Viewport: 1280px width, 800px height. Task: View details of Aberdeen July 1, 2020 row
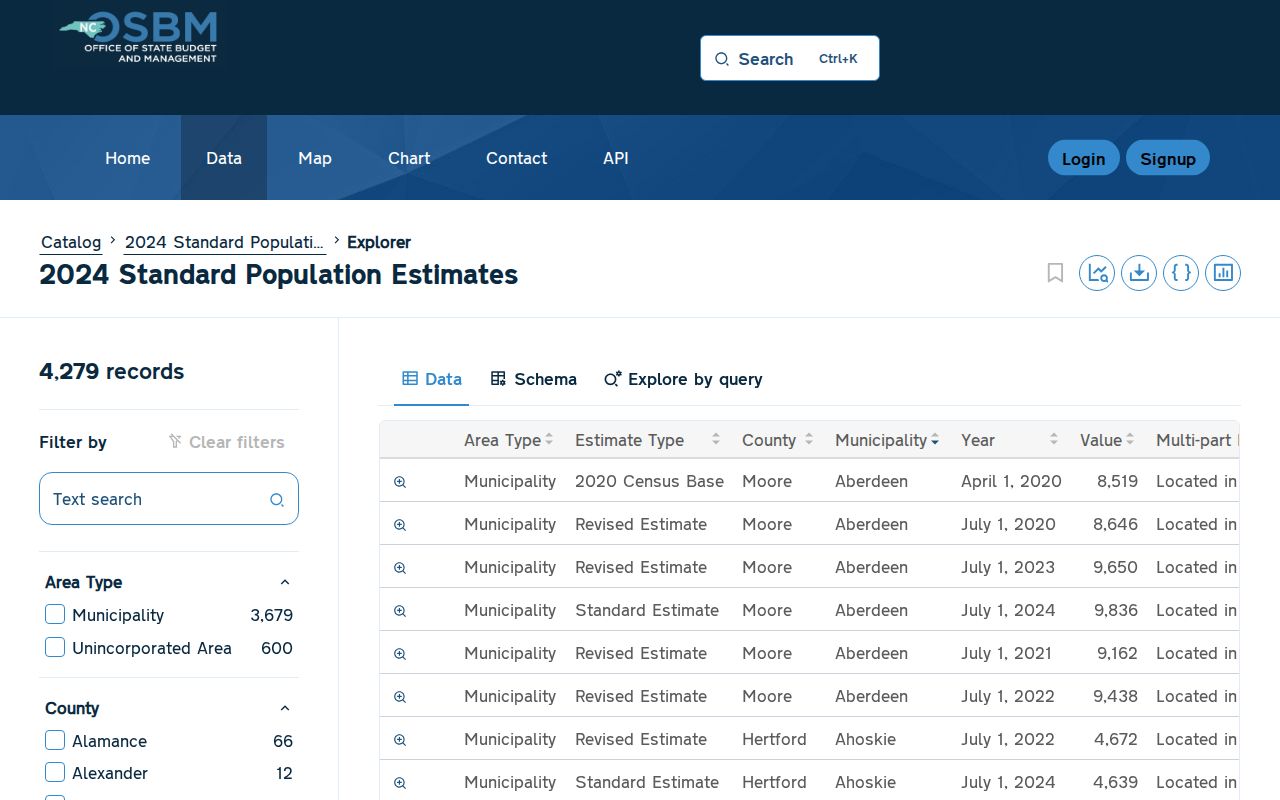coord(400,525)
